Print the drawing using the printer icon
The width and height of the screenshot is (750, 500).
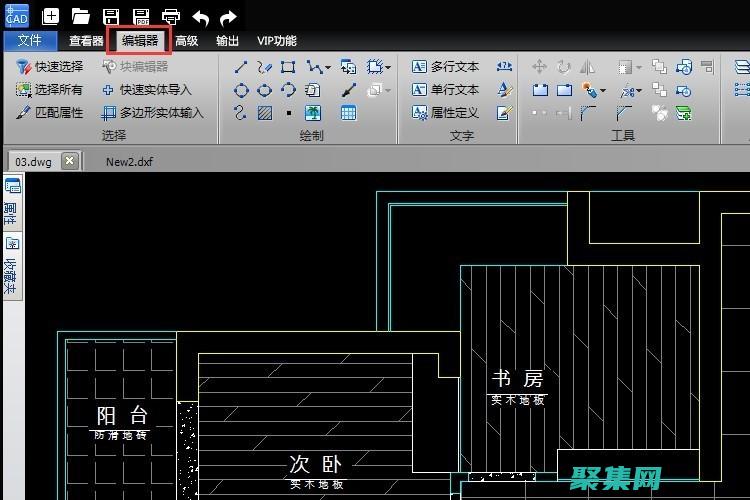(x=171, y=17)
